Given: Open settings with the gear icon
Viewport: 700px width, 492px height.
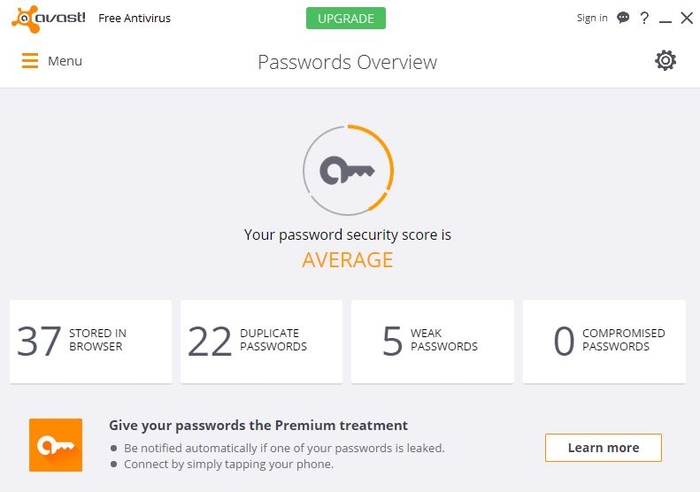Looking at the screenshot, I should click(x=665, y=60).
